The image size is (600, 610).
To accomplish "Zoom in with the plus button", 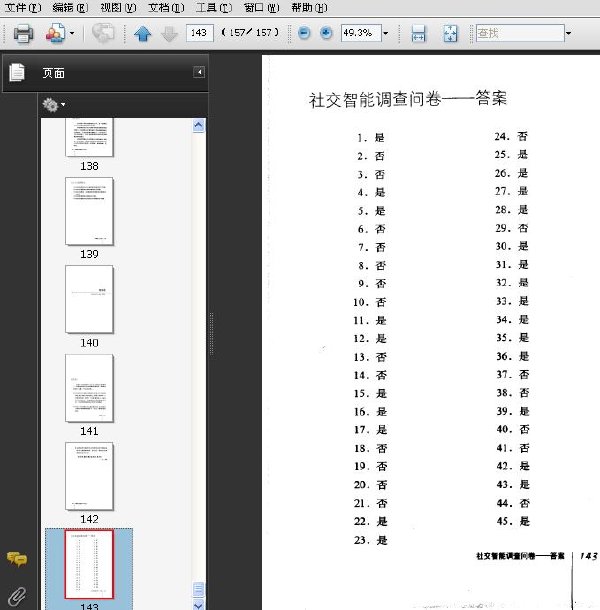I will tap(326, 33).
